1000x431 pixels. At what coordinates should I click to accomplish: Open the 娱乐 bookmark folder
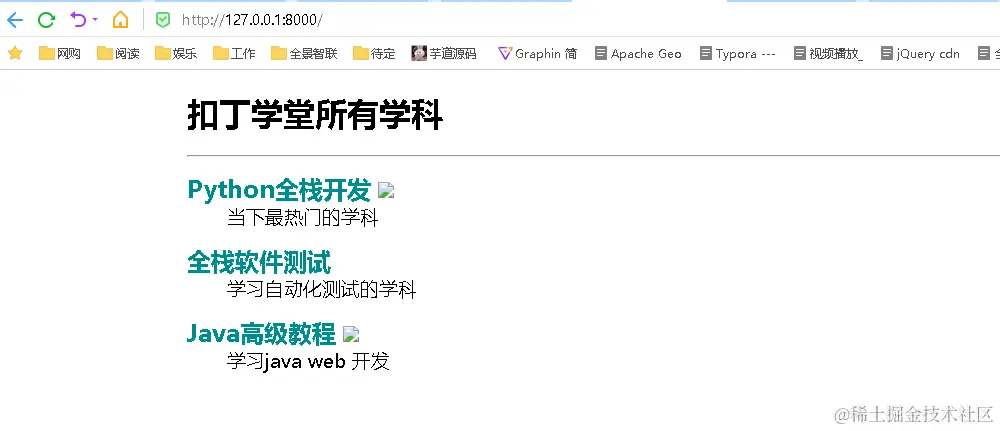(x=176, y=54)
